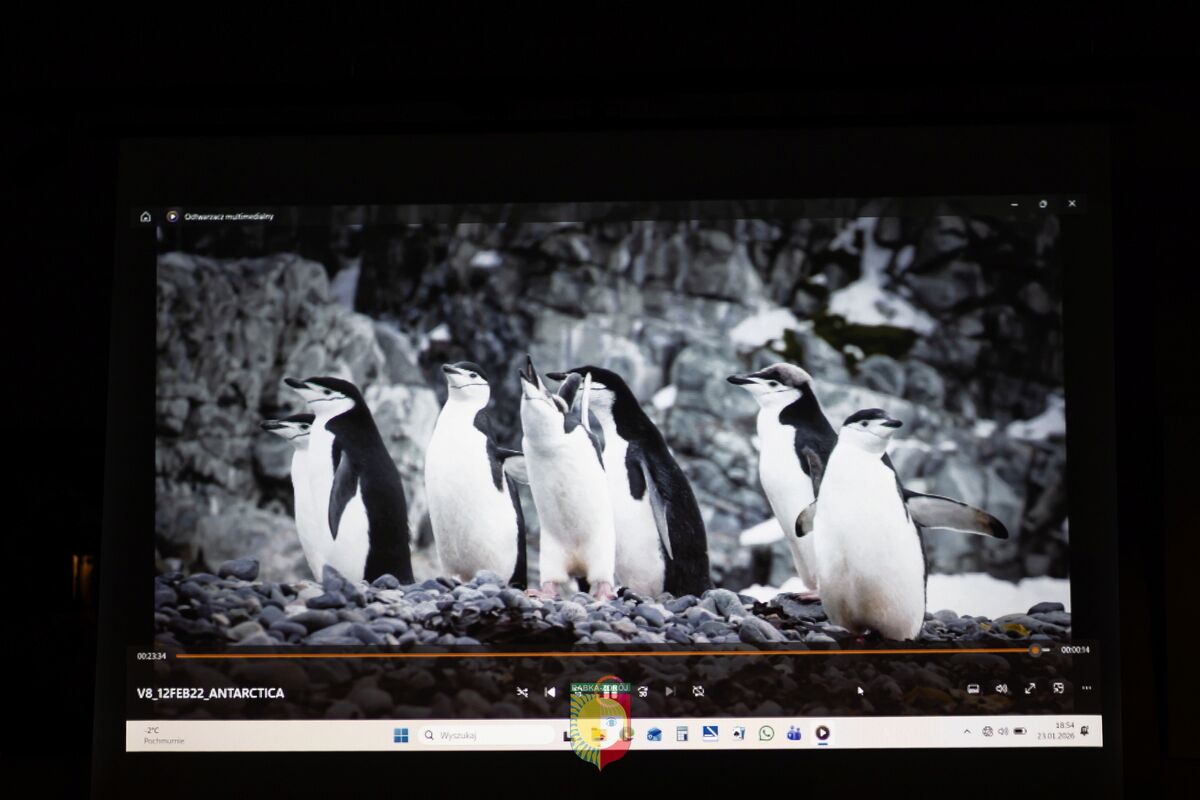The width and height of the screenshot is (1200, 800).
Task: Toggle shuffle playback mode
Action: [x=522, y=691]
